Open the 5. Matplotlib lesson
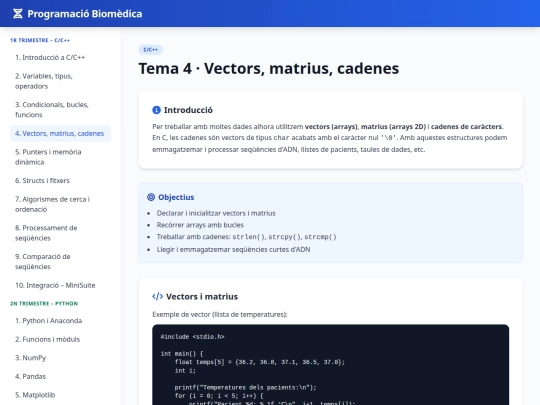Image resolution: width=540 pixels, height=405 pixels. click(61, 395)
